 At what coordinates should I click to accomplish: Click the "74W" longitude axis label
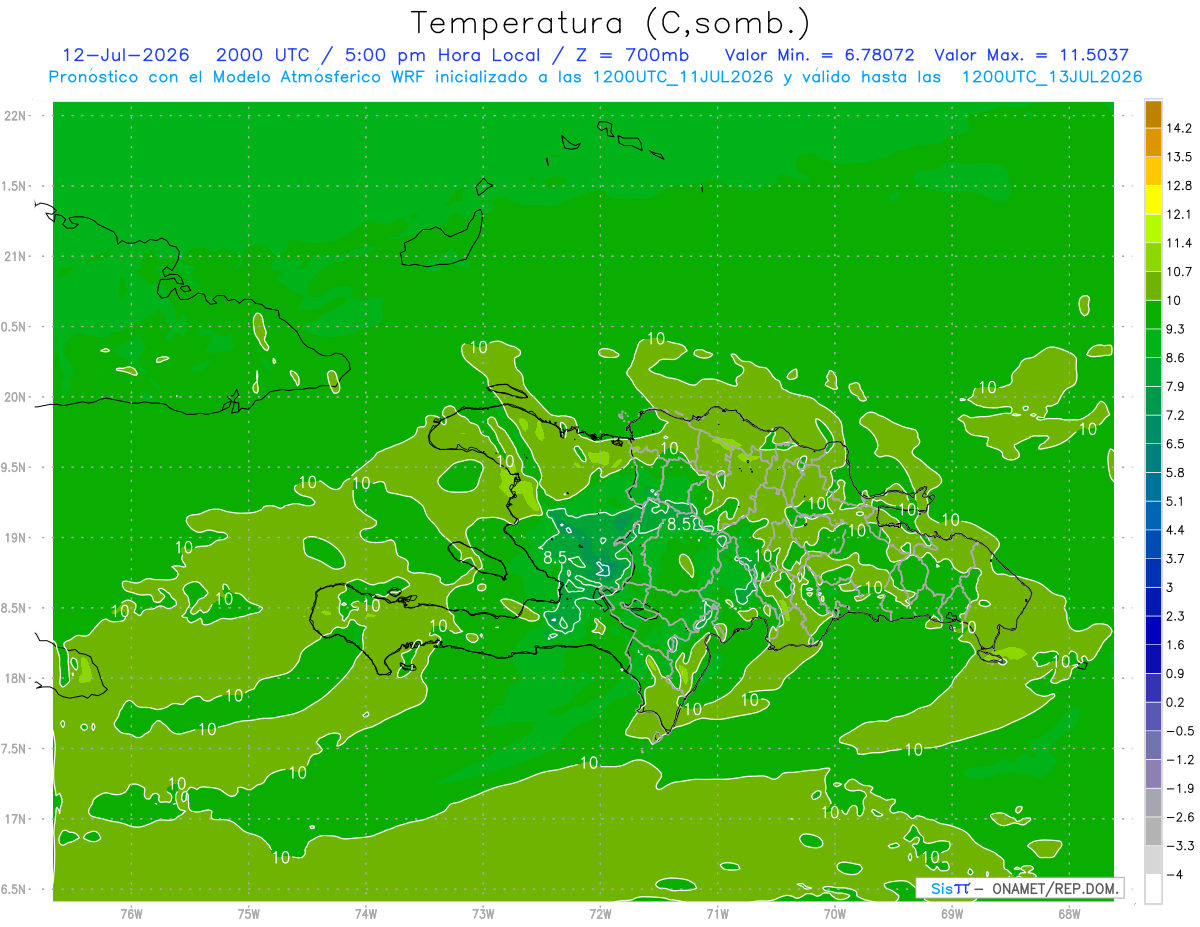pyautogui.click(x=366, y=914)
